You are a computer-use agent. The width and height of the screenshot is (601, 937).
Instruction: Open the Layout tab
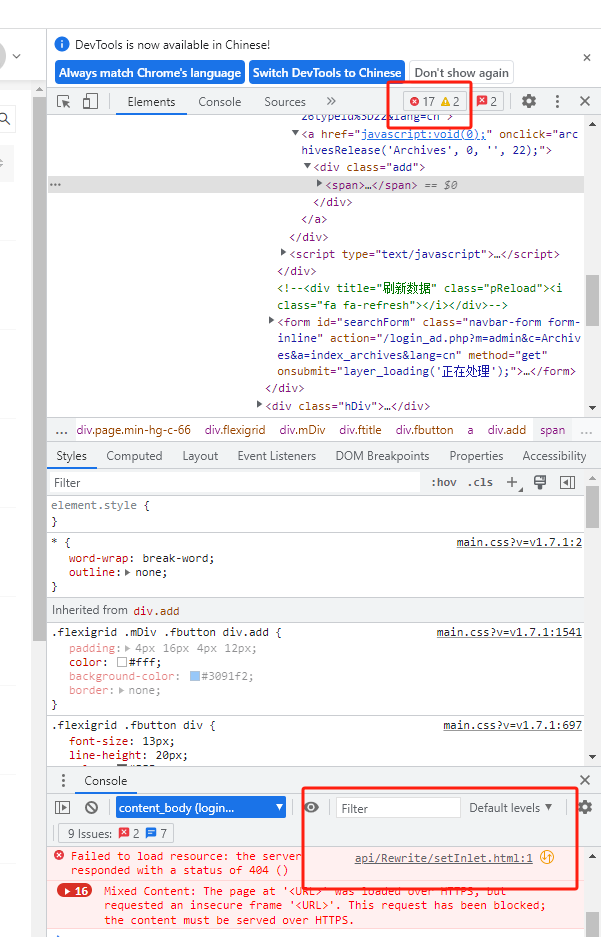point(200,456)
